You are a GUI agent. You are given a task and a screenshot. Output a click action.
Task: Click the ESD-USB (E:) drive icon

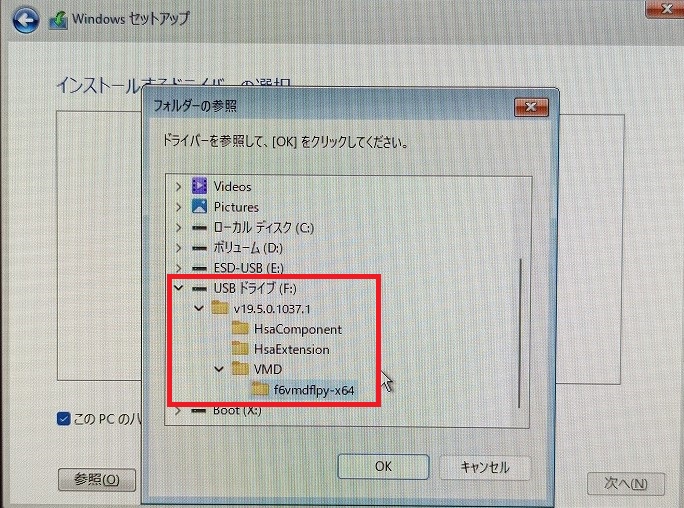(199, 268)
